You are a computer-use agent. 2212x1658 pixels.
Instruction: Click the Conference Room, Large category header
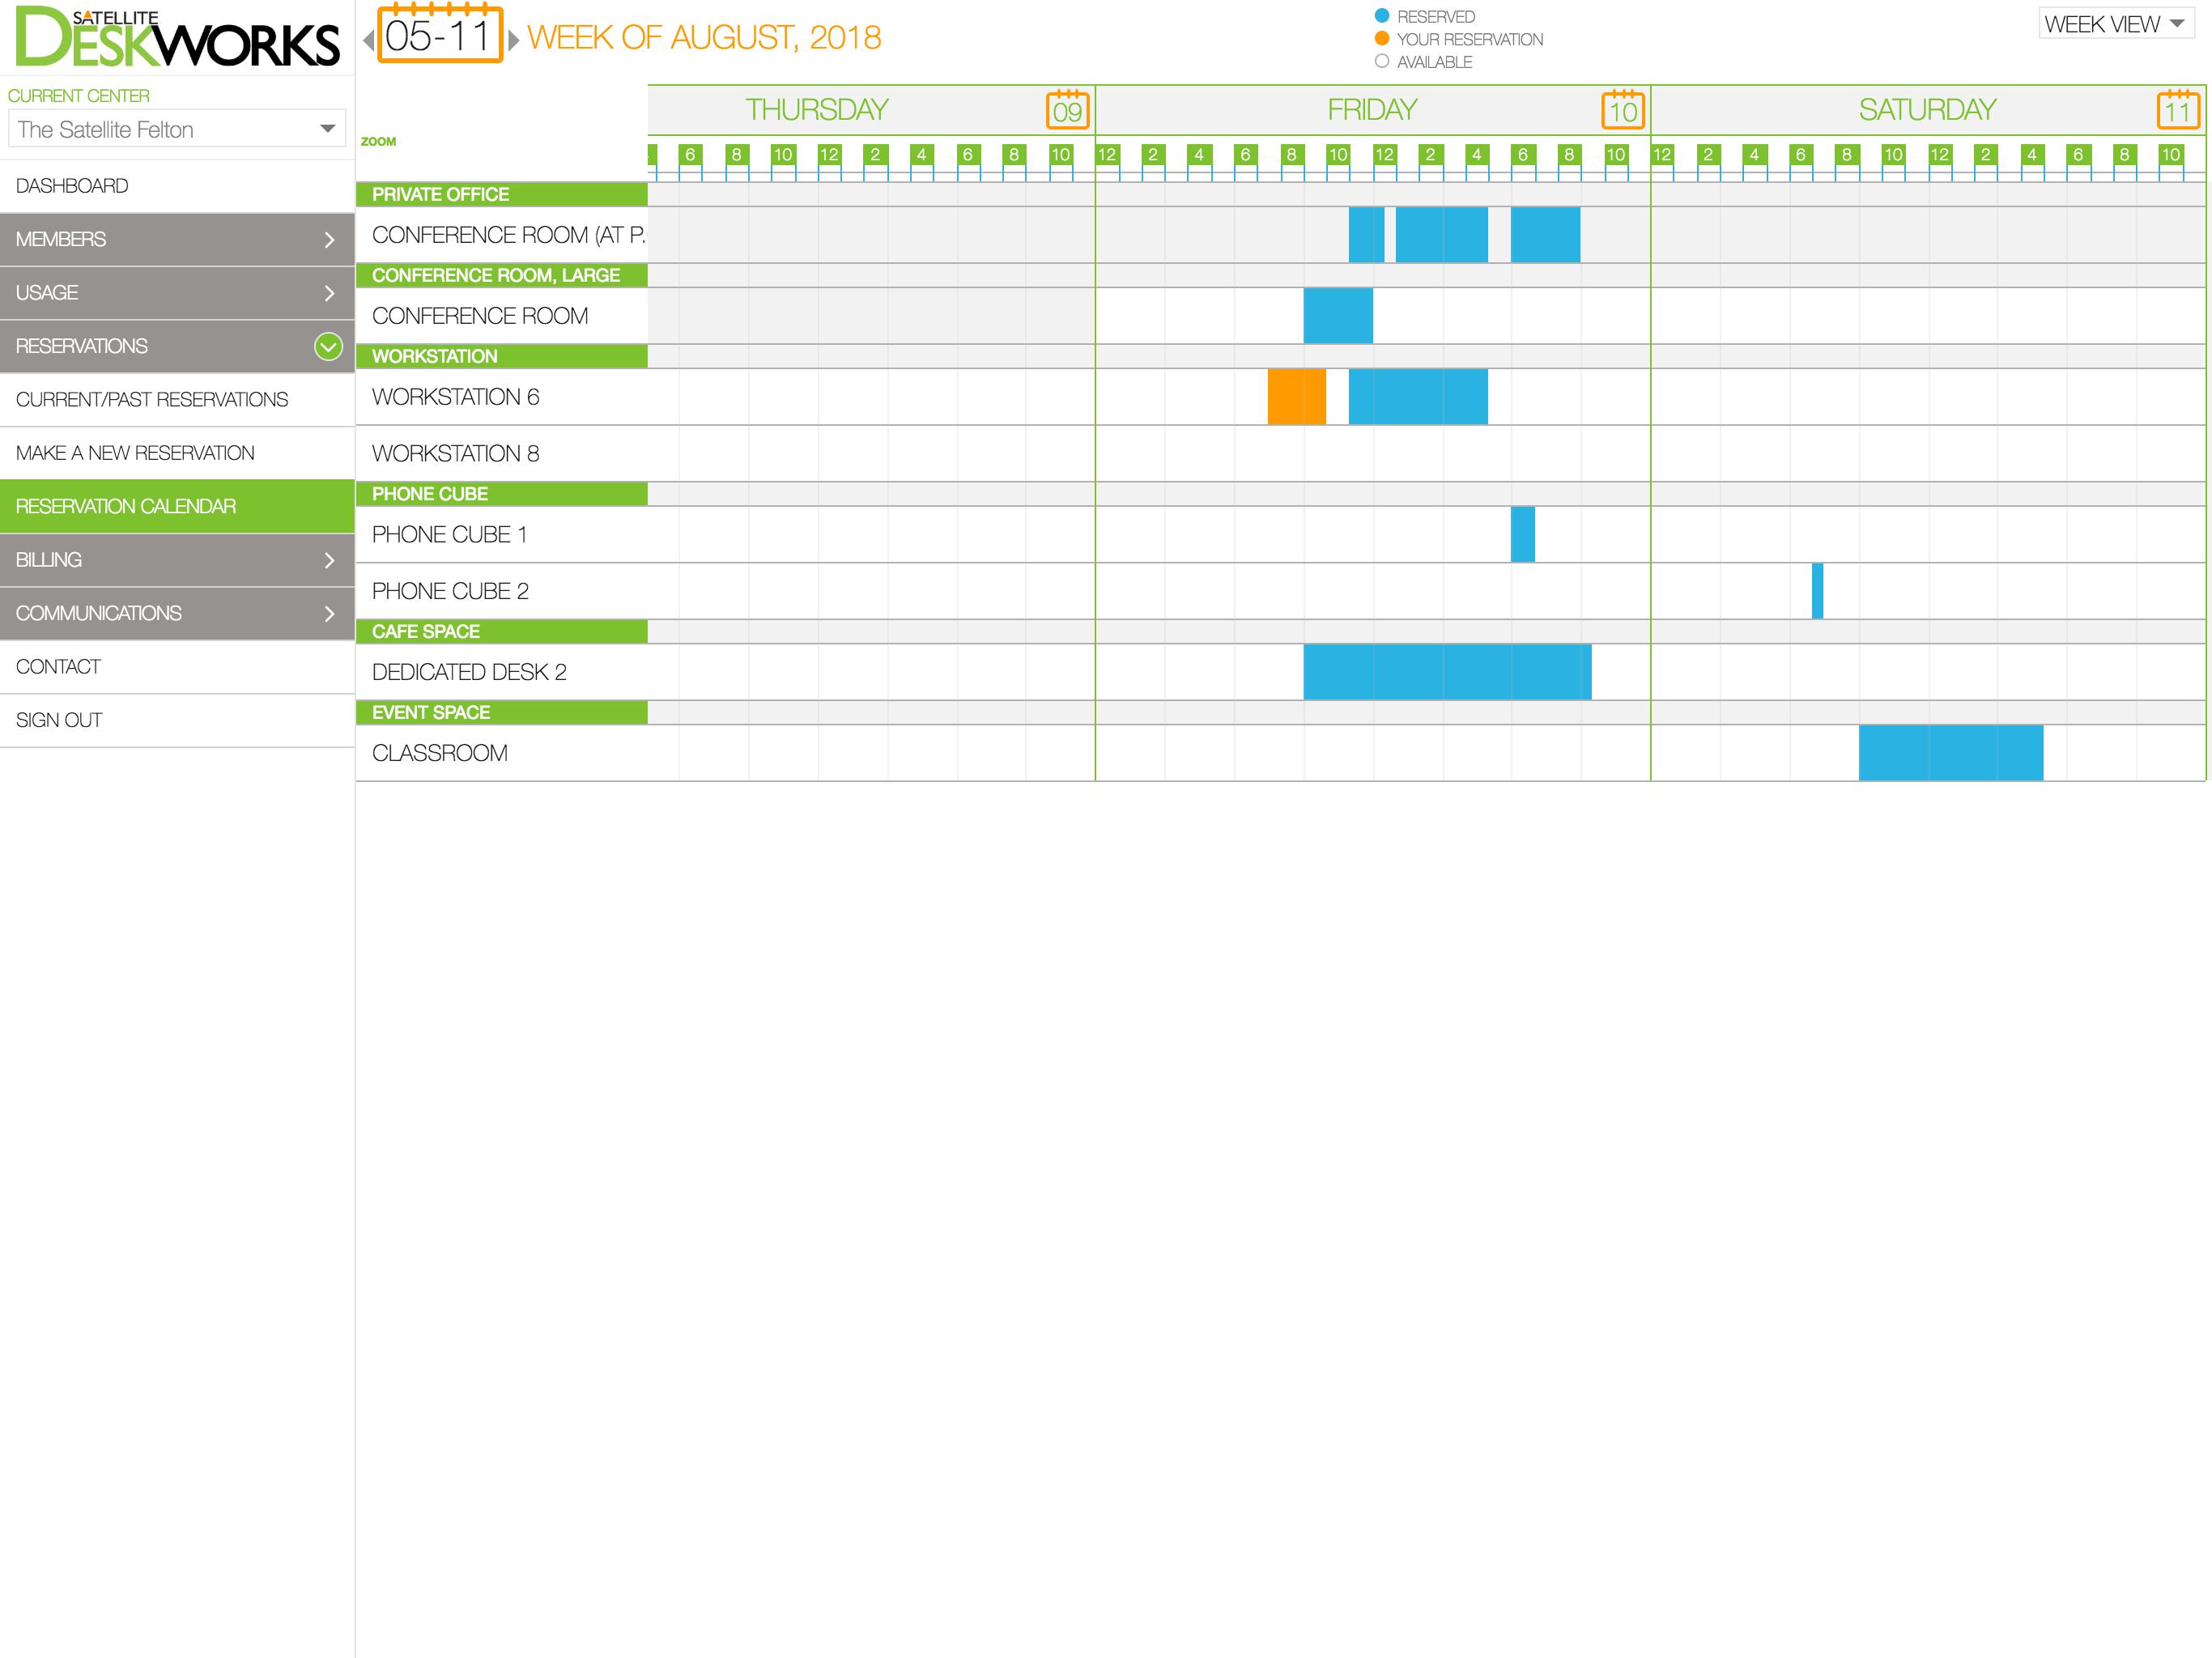click(502, 275)
